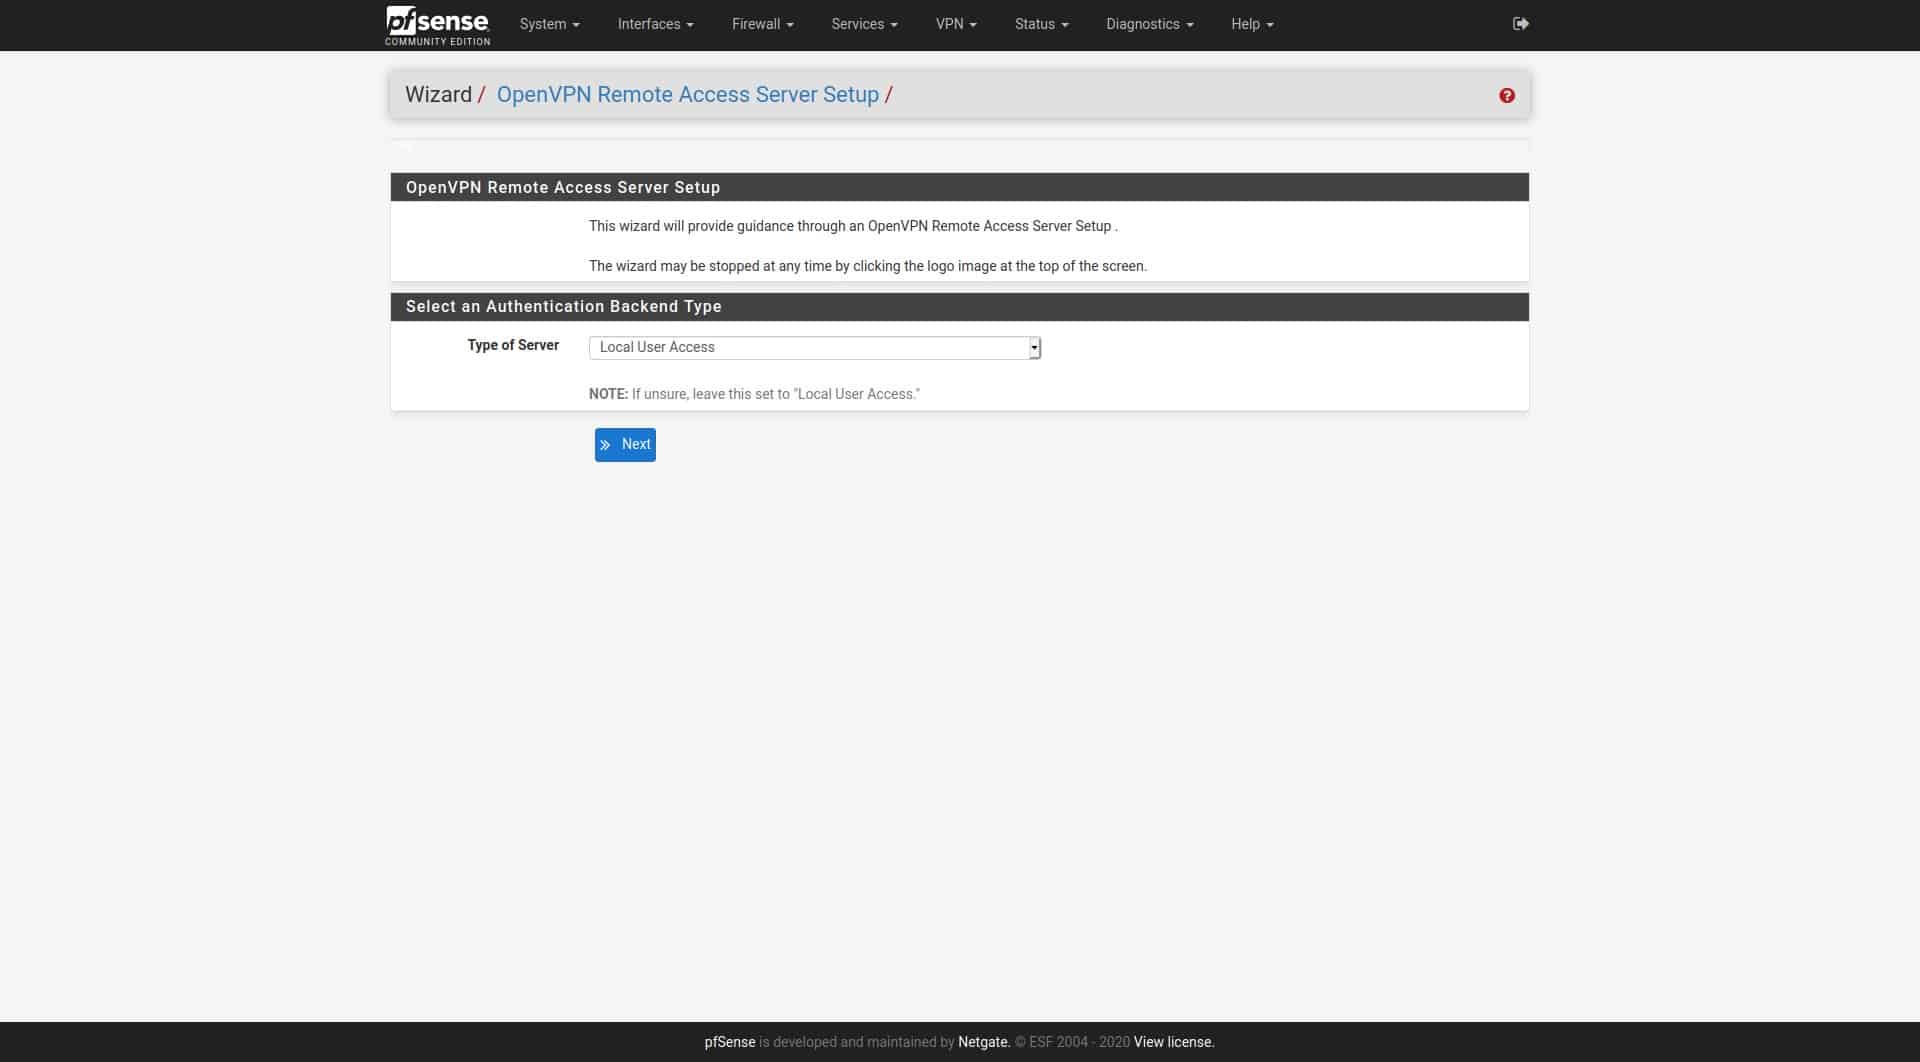Image resolution: width=1920 pixels, height=1062 pixels.
Task: Click the View license link
Action: [1174, 1042]
